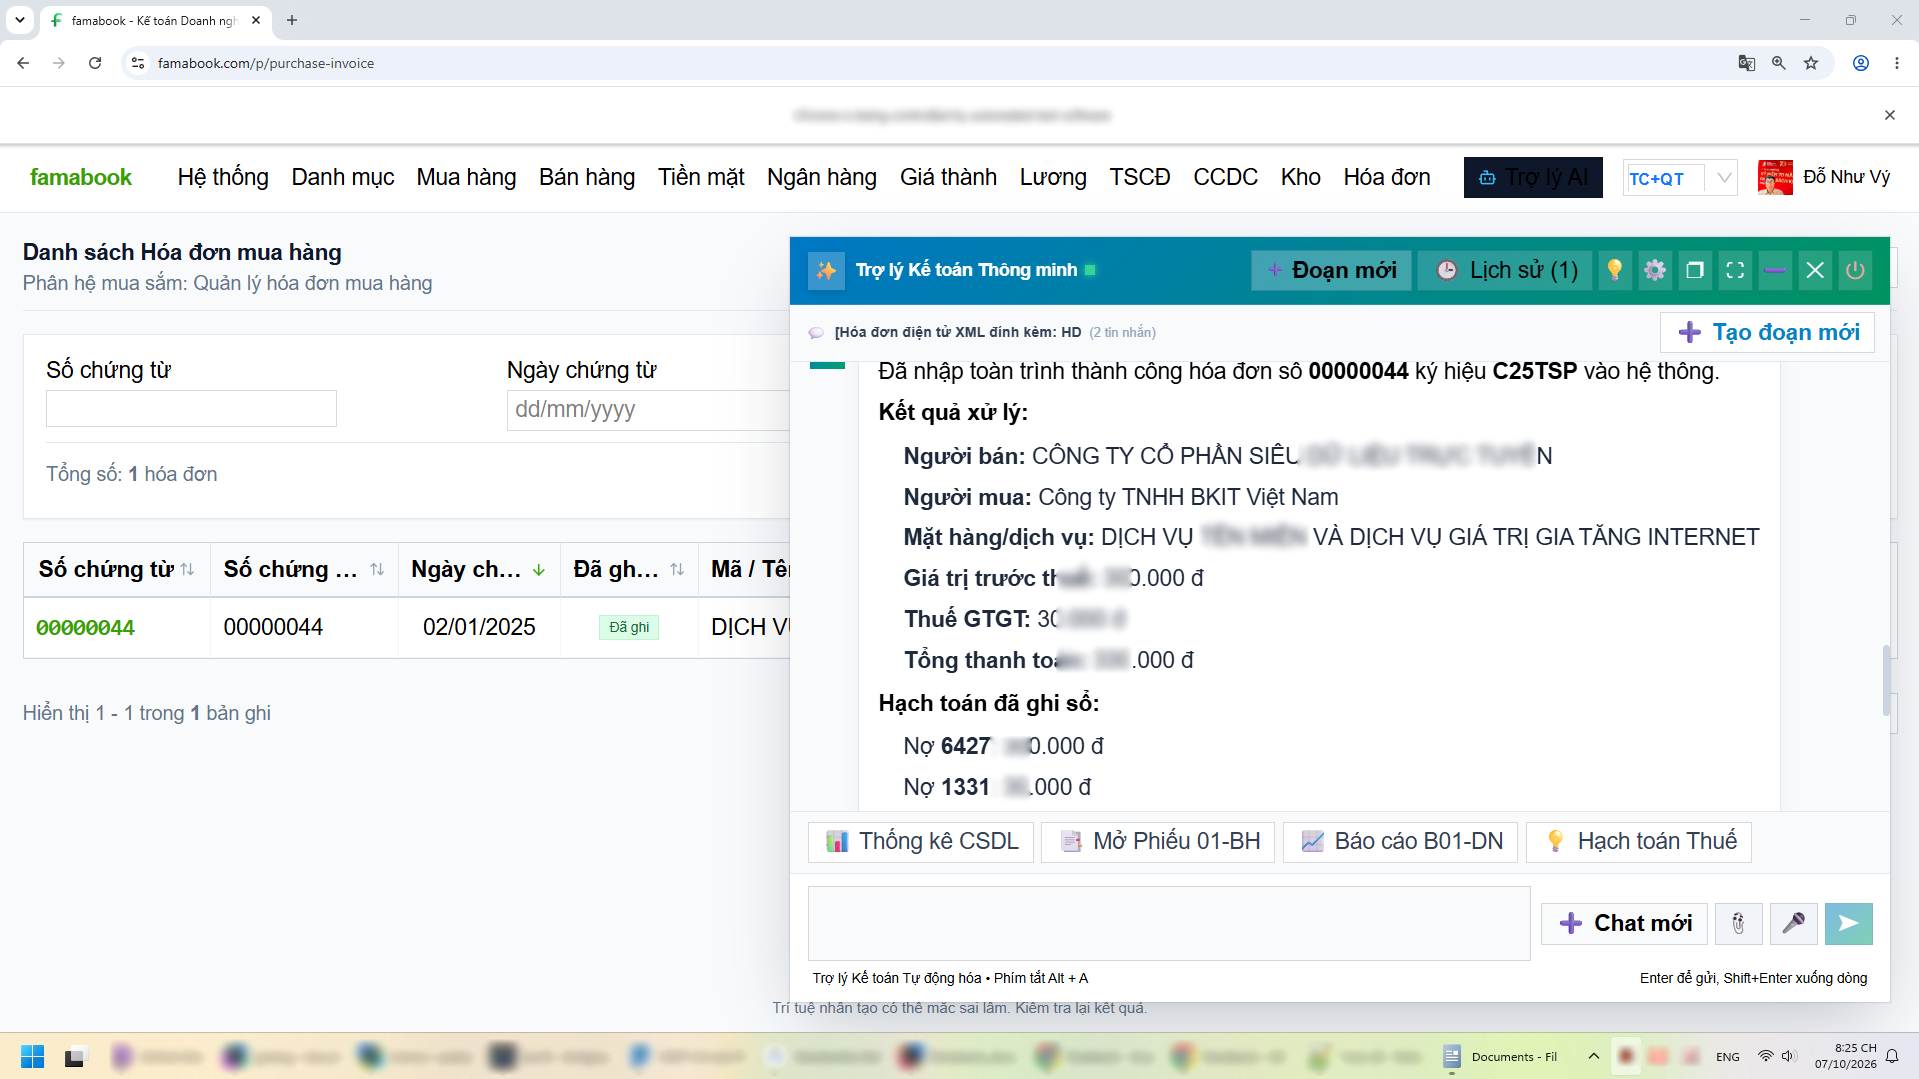Open invoice link 00000044
Screen dimensions: 1919x1079
pos(85,628)
